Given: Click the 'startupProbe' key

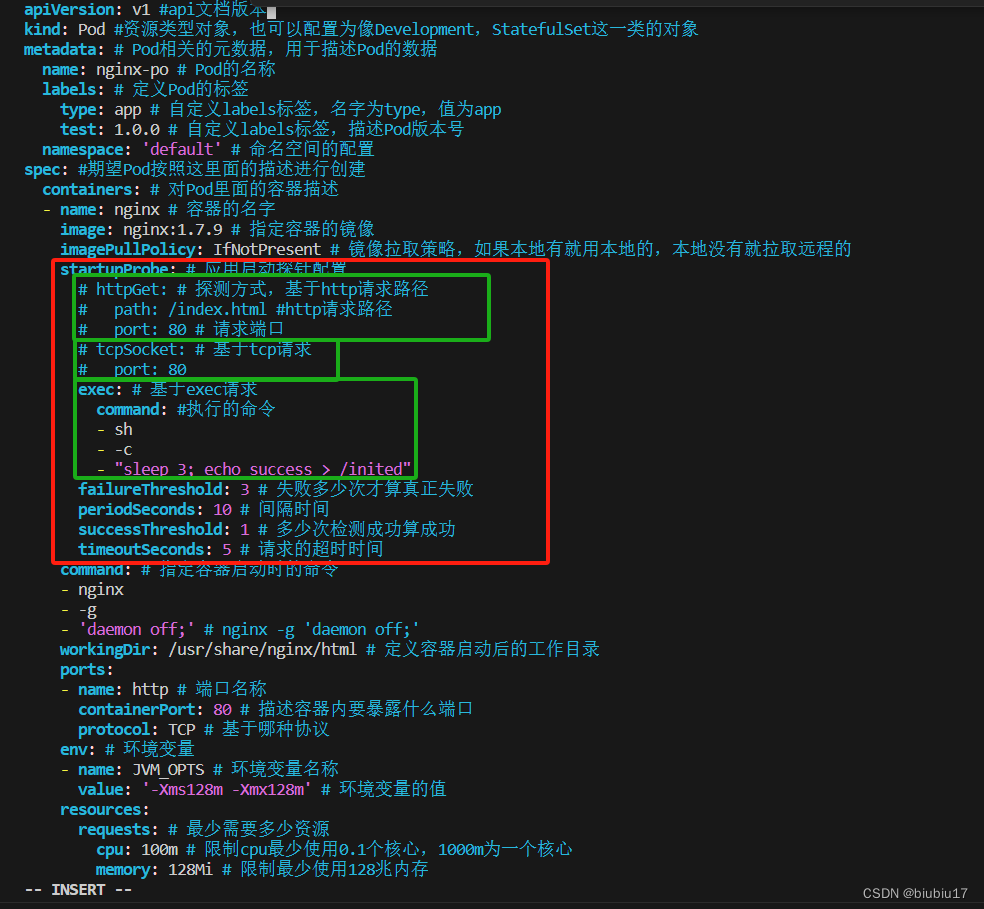Looking at the screenshot, I should [x=114, y=269].
